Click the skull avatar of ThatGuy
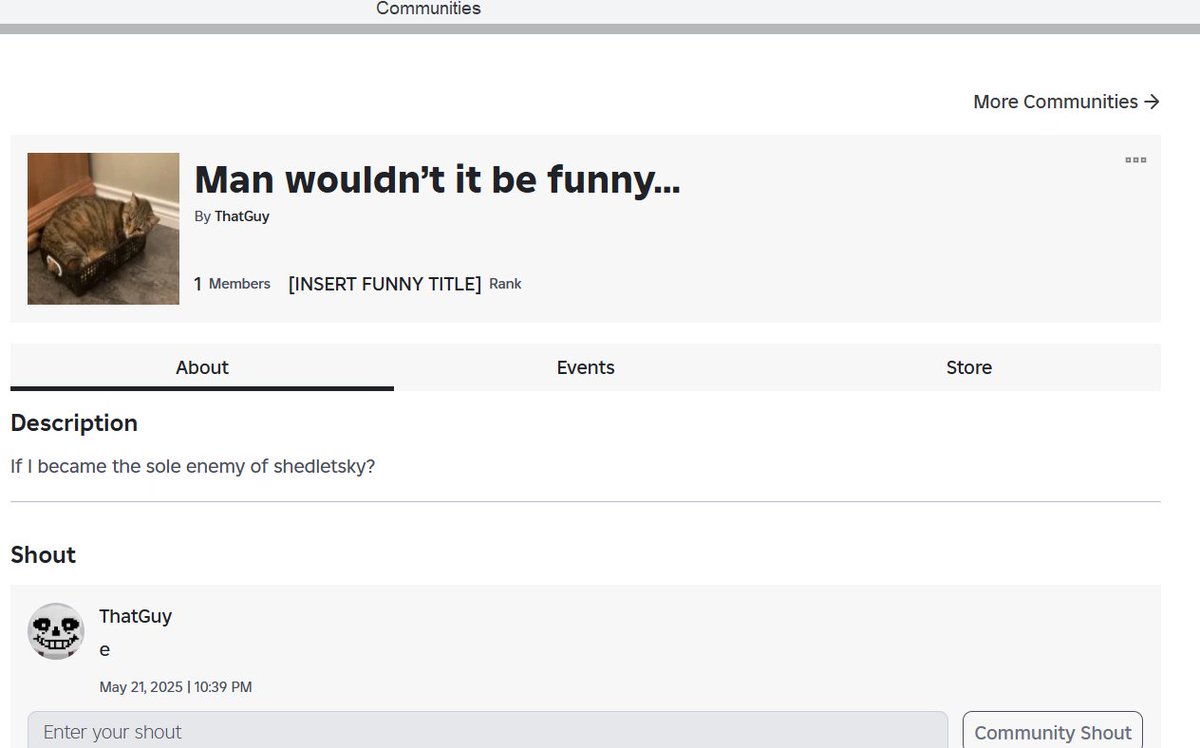This screenshot has height=748, width=1200. [55, 631]
